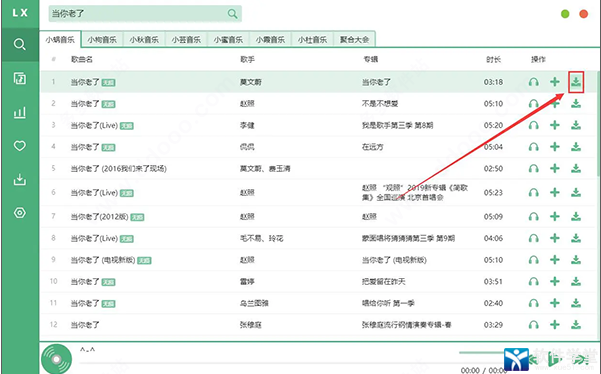Click the 时长 column header
Screen dimensions: 601x374
(493, 59)
